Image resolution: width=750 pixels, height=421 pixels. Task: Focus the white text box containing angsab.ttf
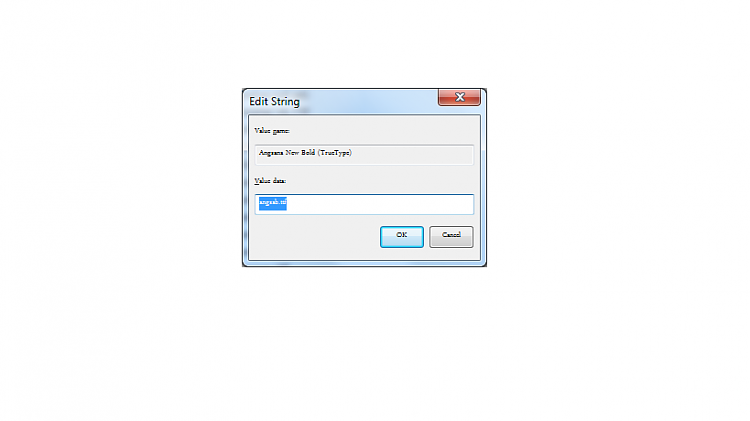click(364, 204)
